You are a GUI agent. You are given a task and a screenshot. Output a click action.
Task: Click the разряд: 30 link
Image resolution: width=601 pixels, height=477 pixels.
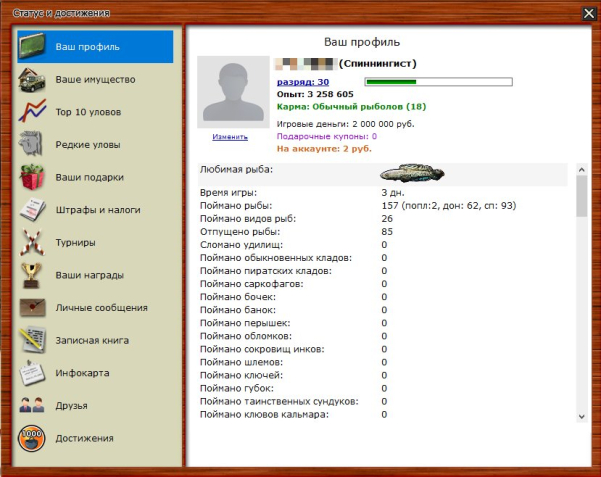click(x=302, y=82)
